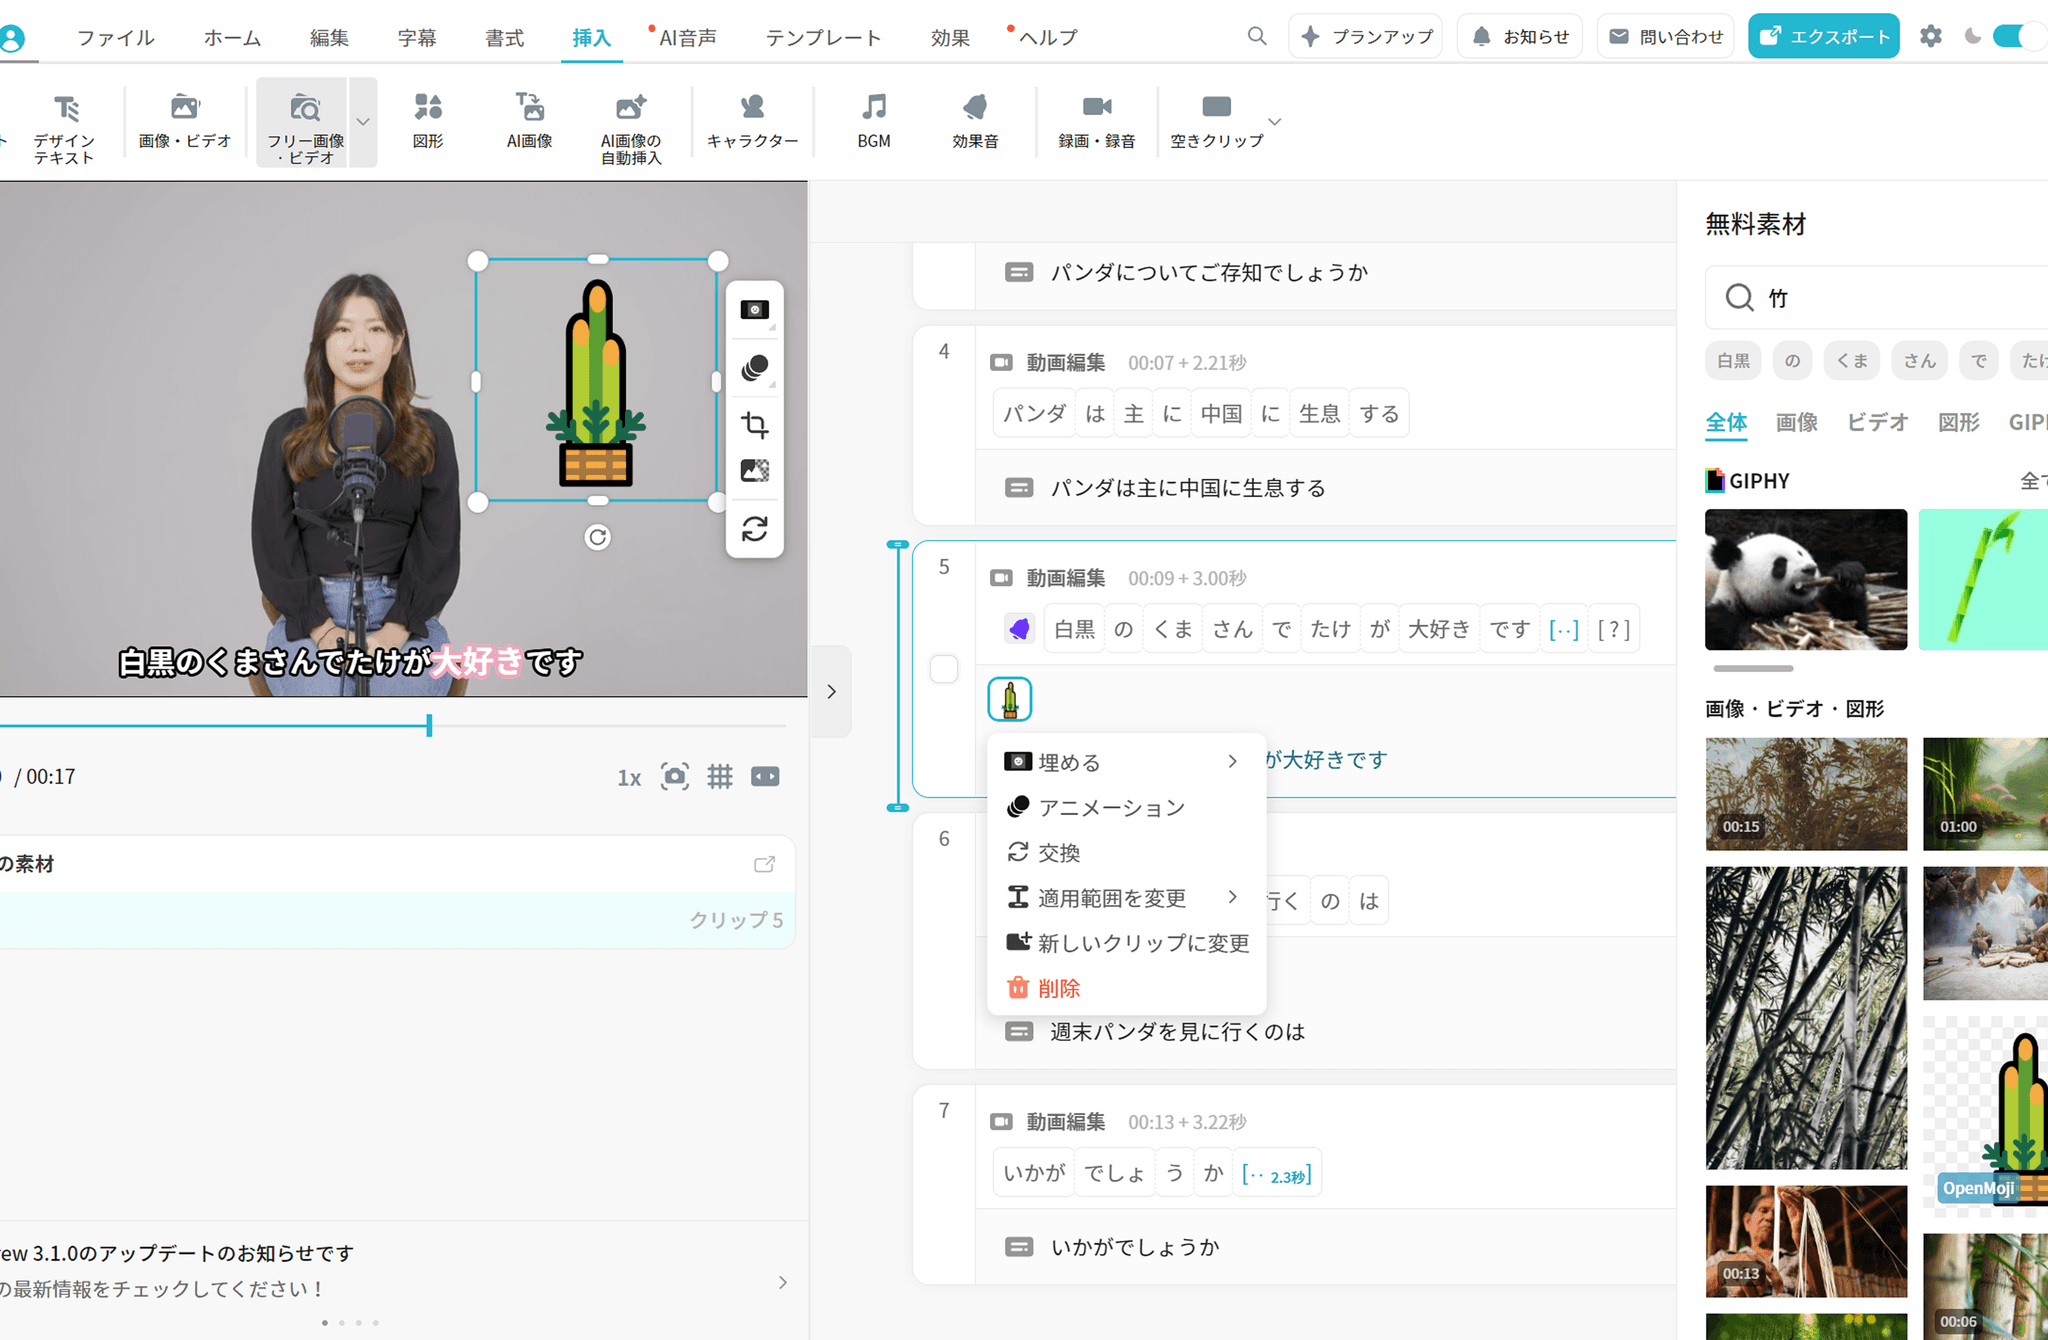Switch to the テンプレート menu tab
Screen dimensions: 2048x1340
tap(823, 38)
